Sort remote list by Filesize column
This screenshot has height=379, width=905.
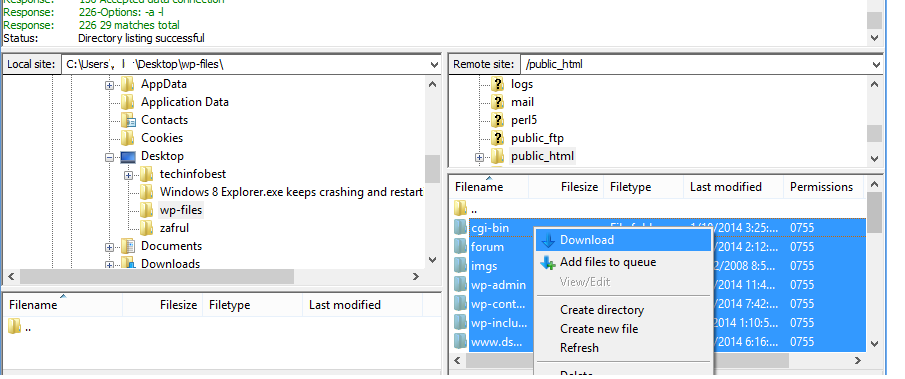click(566, 187)
